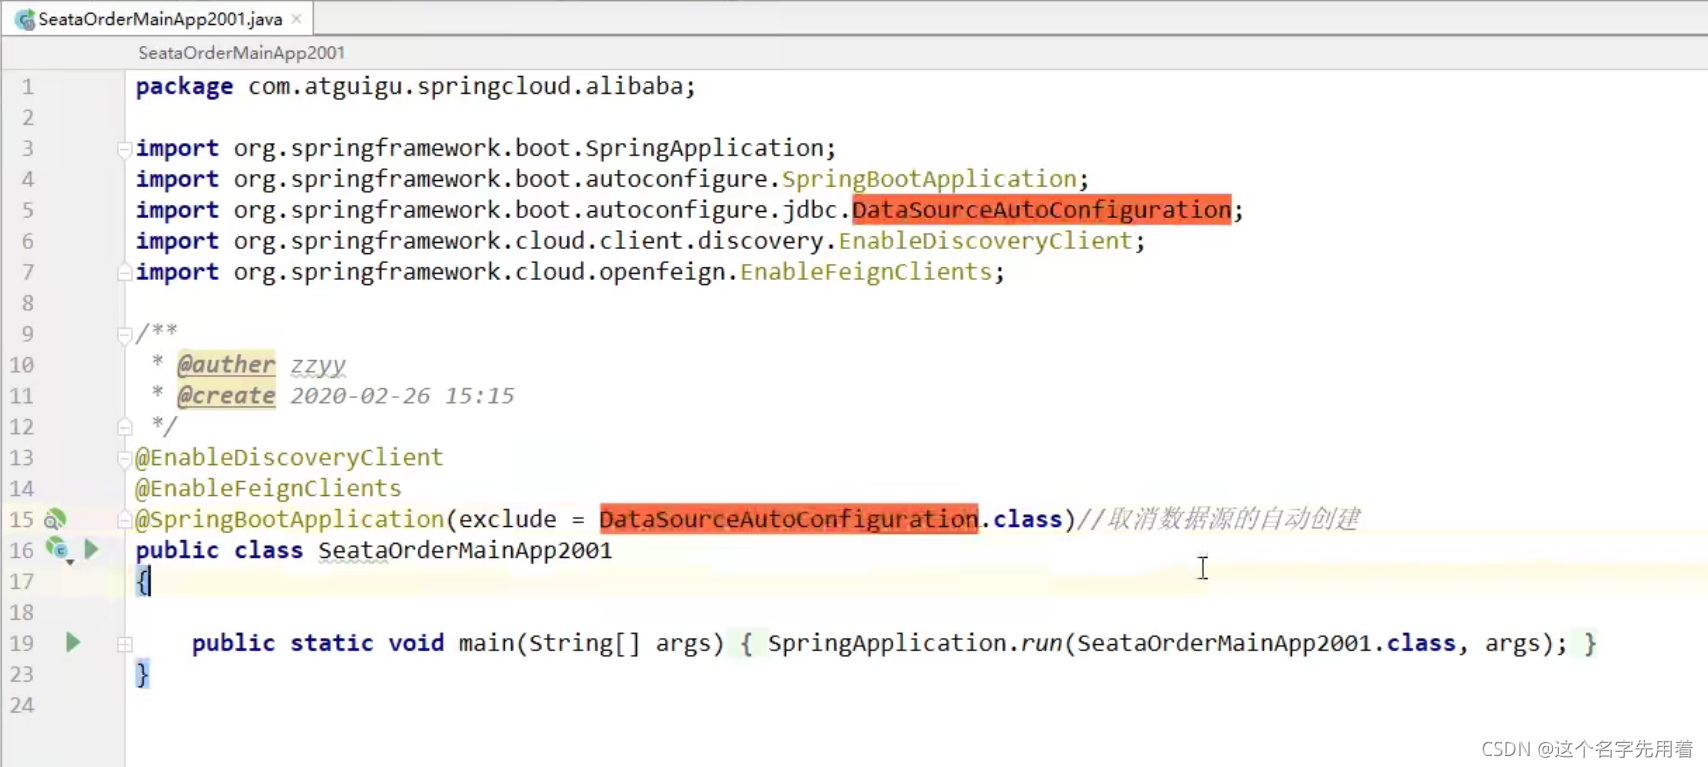Click the @SpringBootApplication annotation
The width and height of the screenshot is (1708, 767).
click(x=289, y=519)
